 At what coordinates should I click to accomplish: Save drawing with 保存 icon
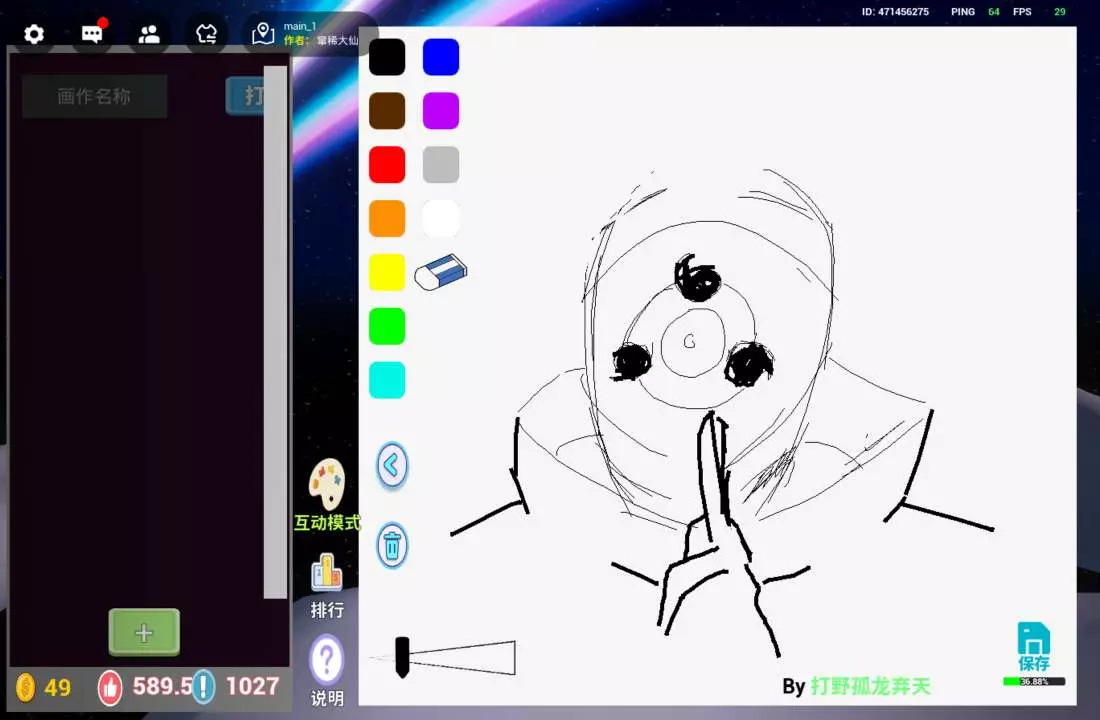pos(1034,646)
